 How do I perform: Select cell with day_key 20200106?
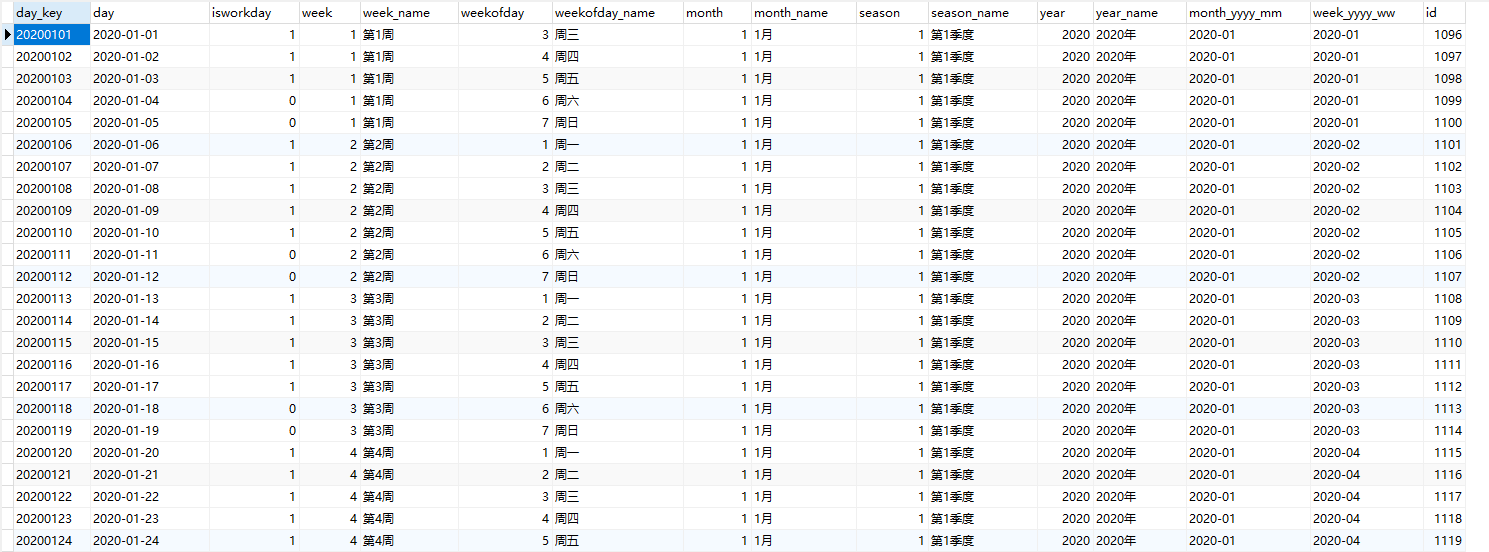[51, 145]
